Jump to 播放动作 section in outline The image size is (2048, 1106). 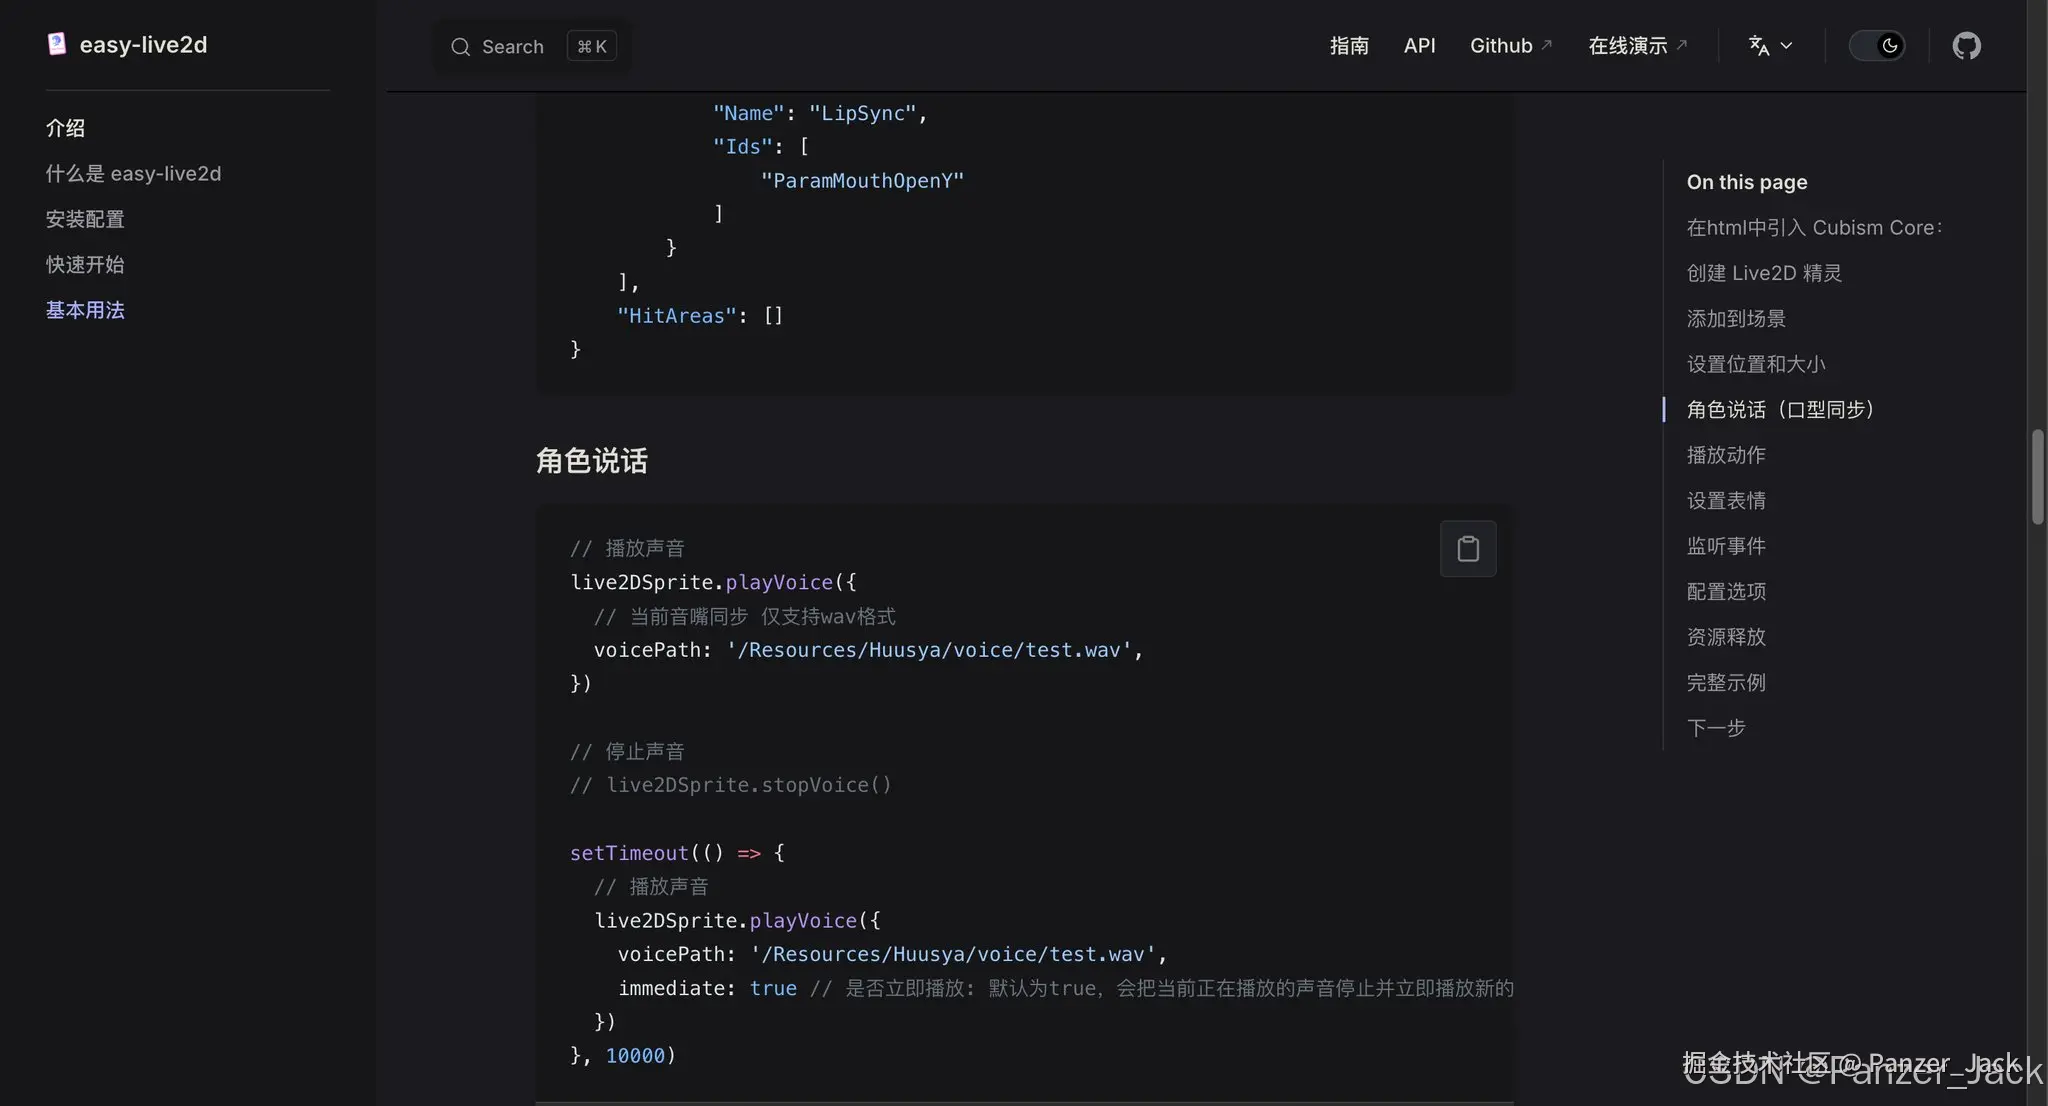point(1726,455)
